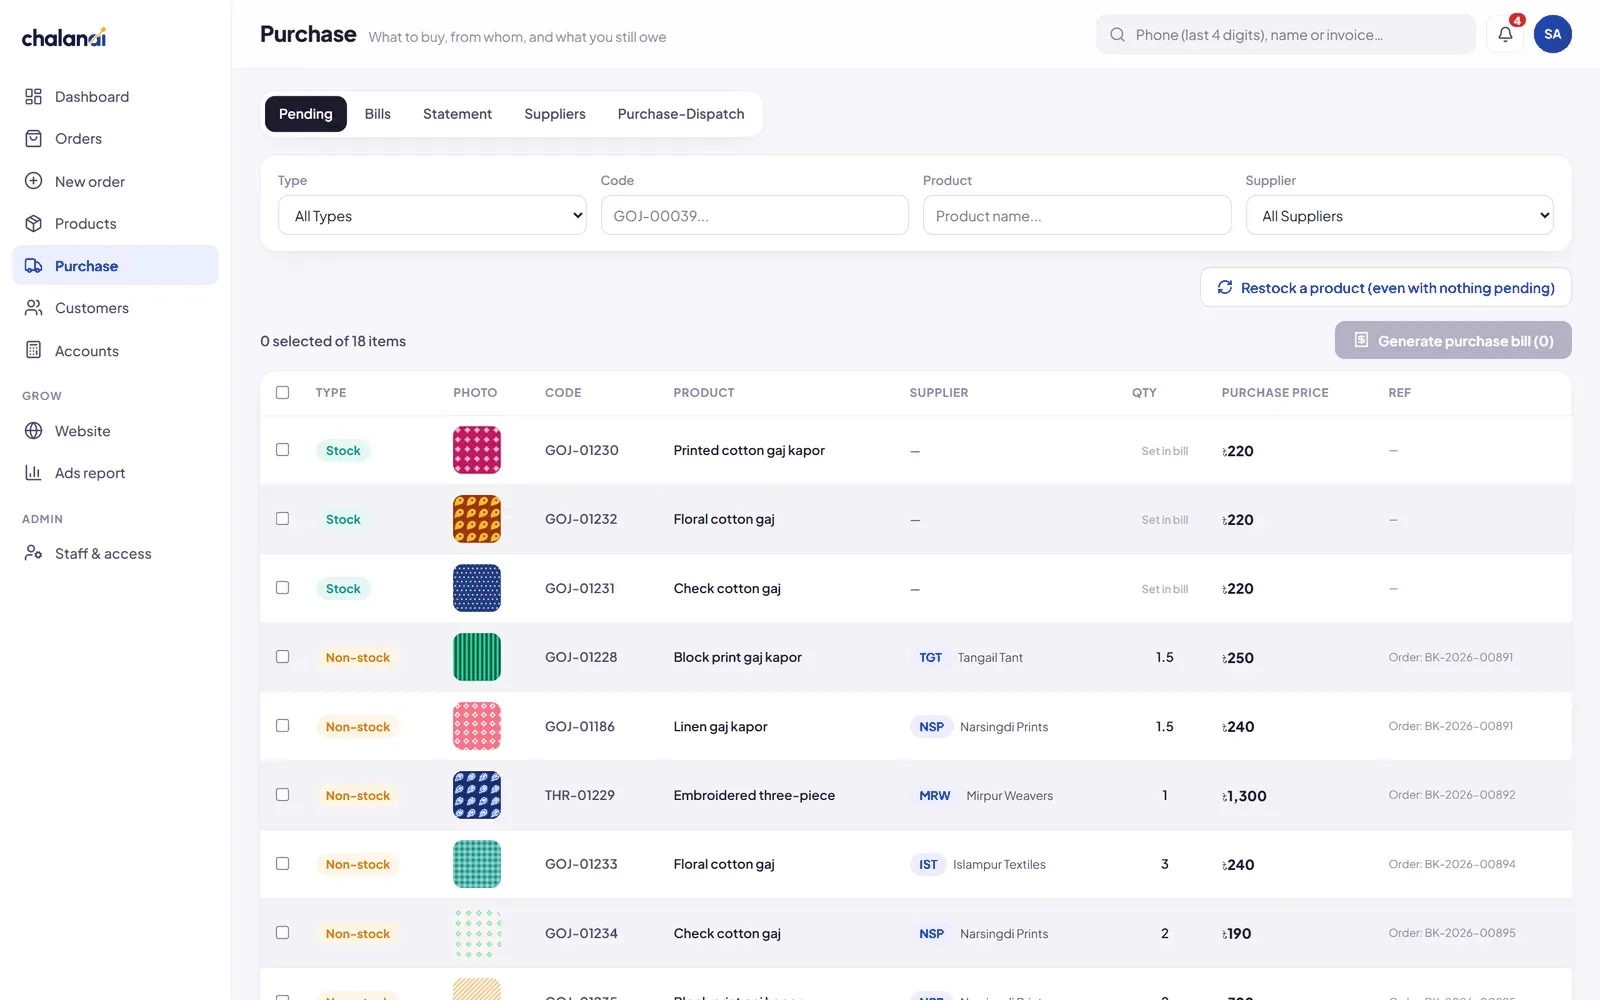Screen dimensions: 1600x1000
Task: Click the Customers people icon
Action: pyautogui.click(x=33, y=308)
